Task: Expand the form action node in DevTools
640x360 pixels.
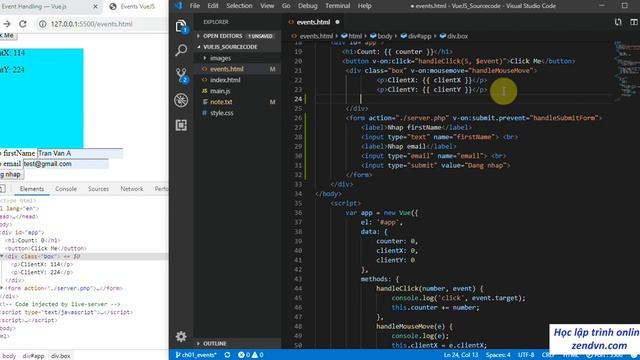Action: tap(2, 288)
